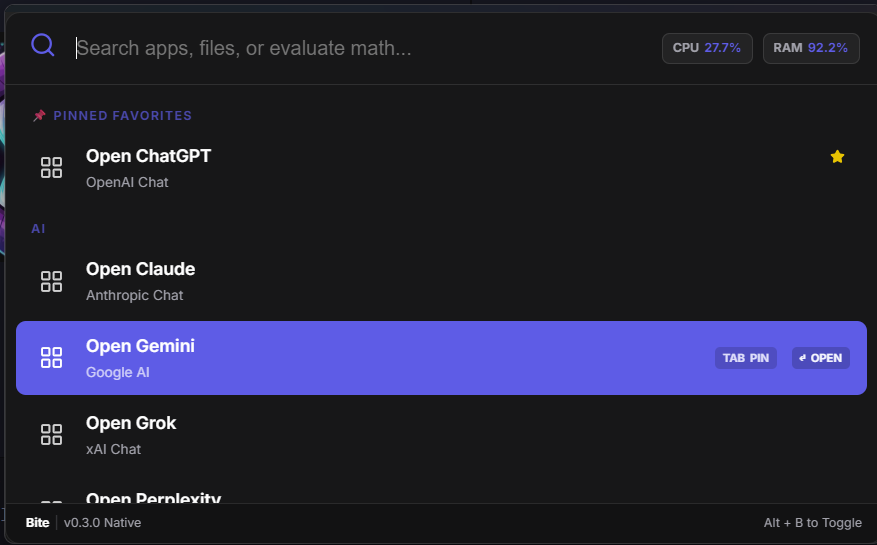The image size is (877, 545).
Task: Click the AI section header
Action: tap(38, 229)
